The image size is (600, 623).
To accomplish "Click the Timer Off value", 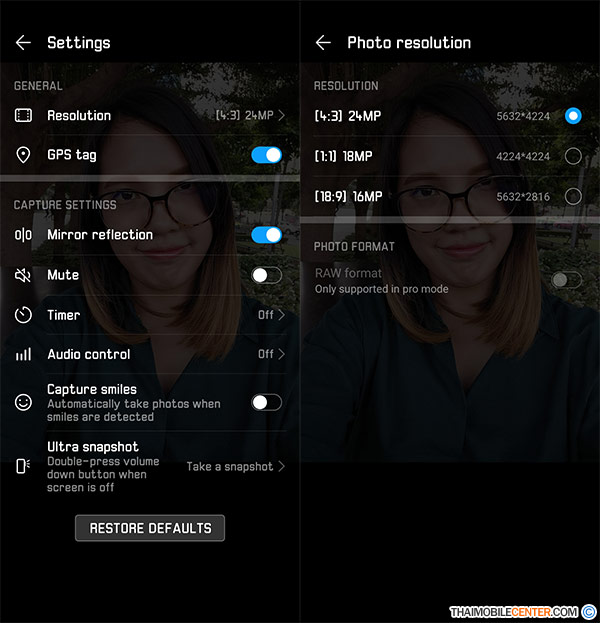I will pos(266,315).
